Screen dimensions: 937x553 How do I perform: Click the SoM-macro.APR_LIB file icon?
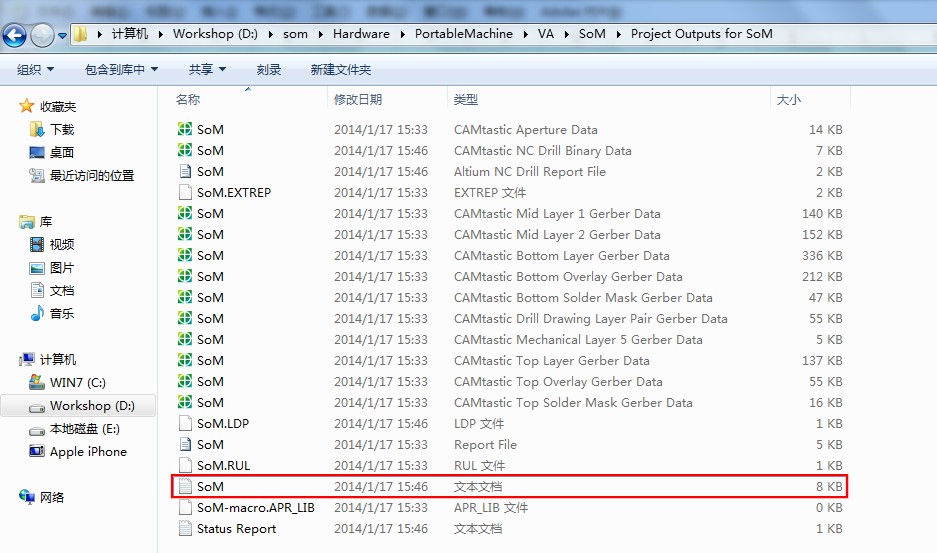[x=185, y=507]
